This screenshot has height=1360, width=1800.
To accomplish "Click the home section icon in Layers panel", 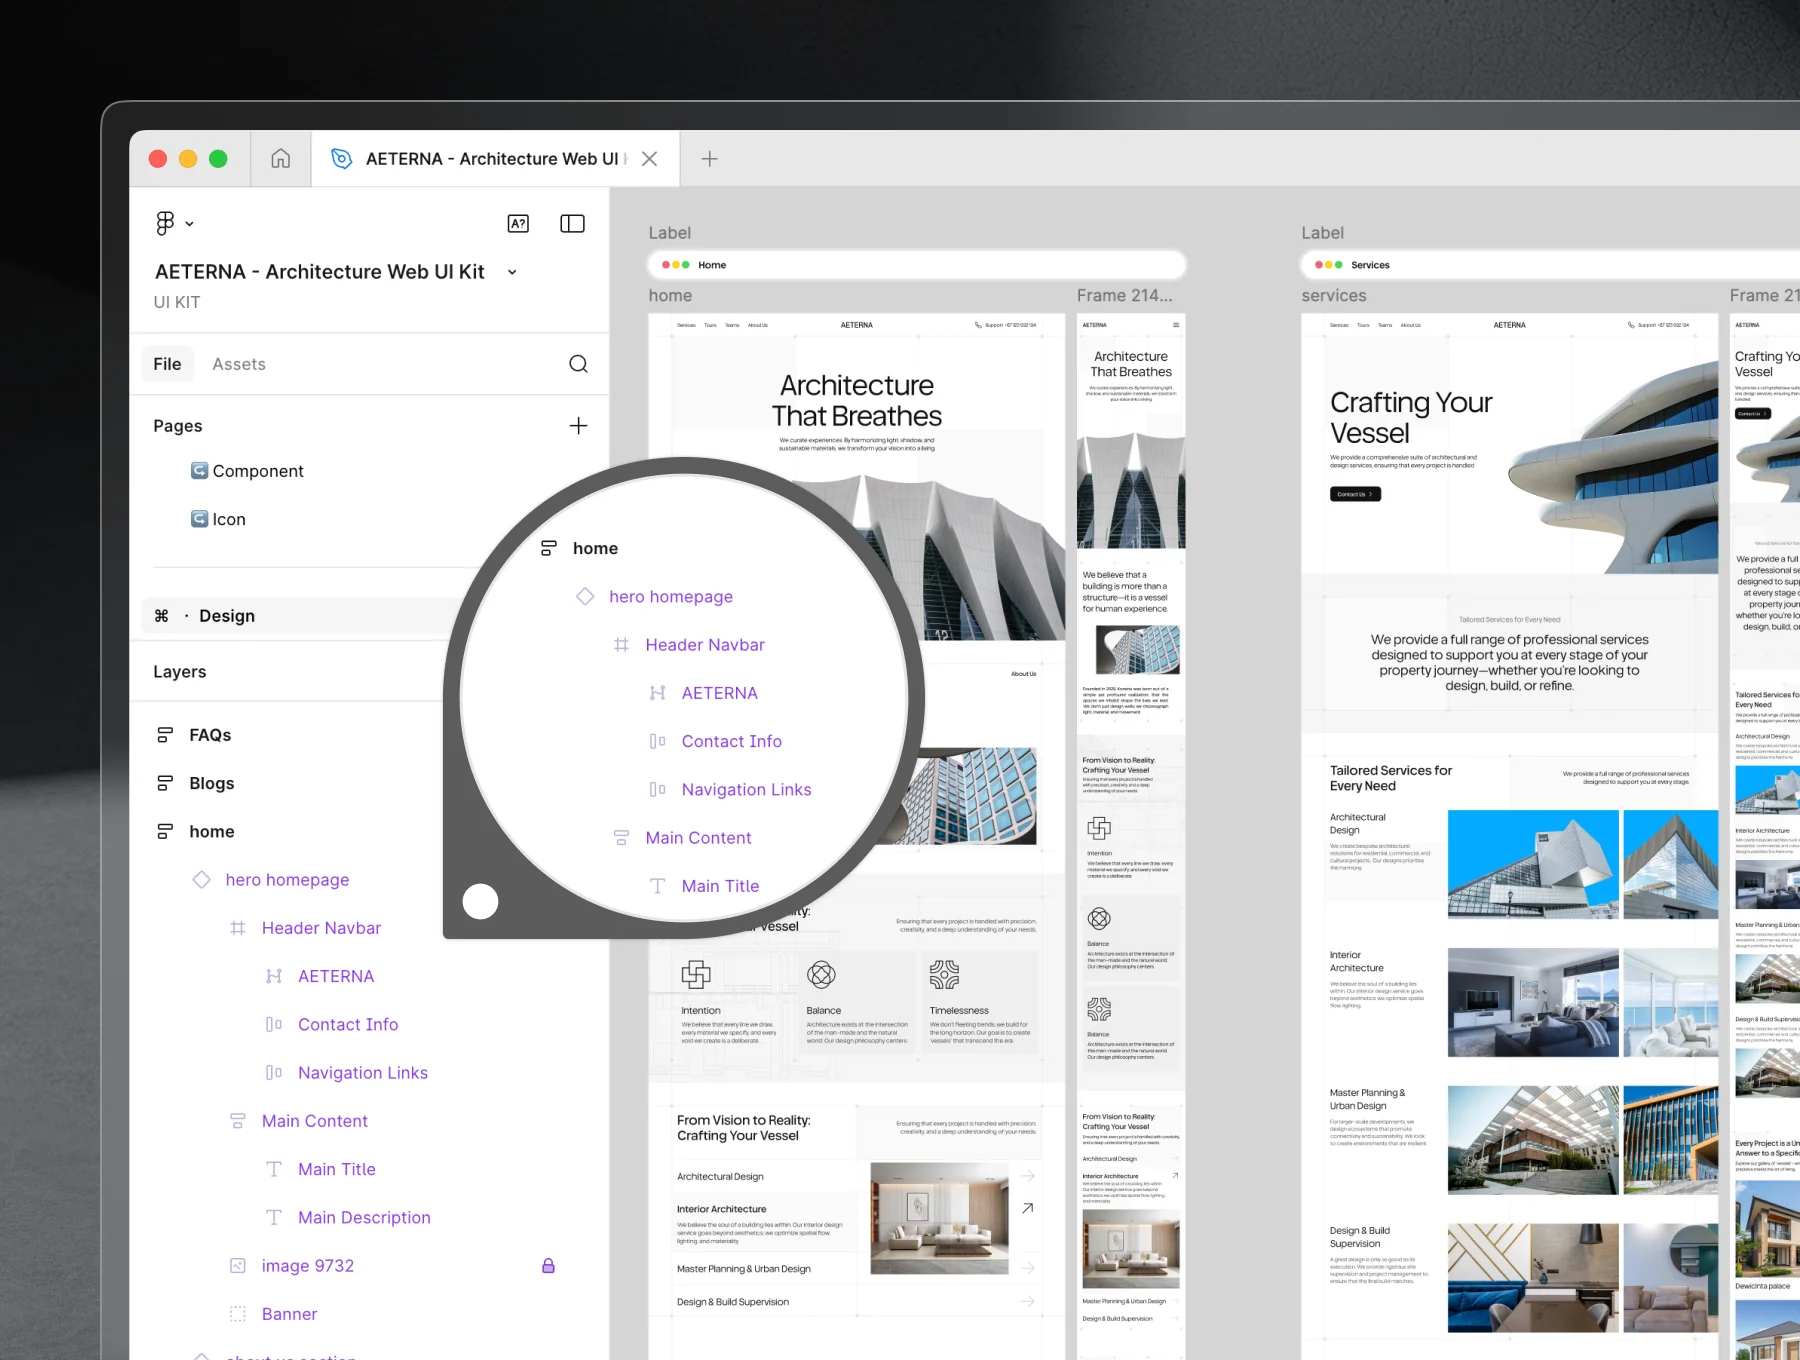I will coord(165,831).
